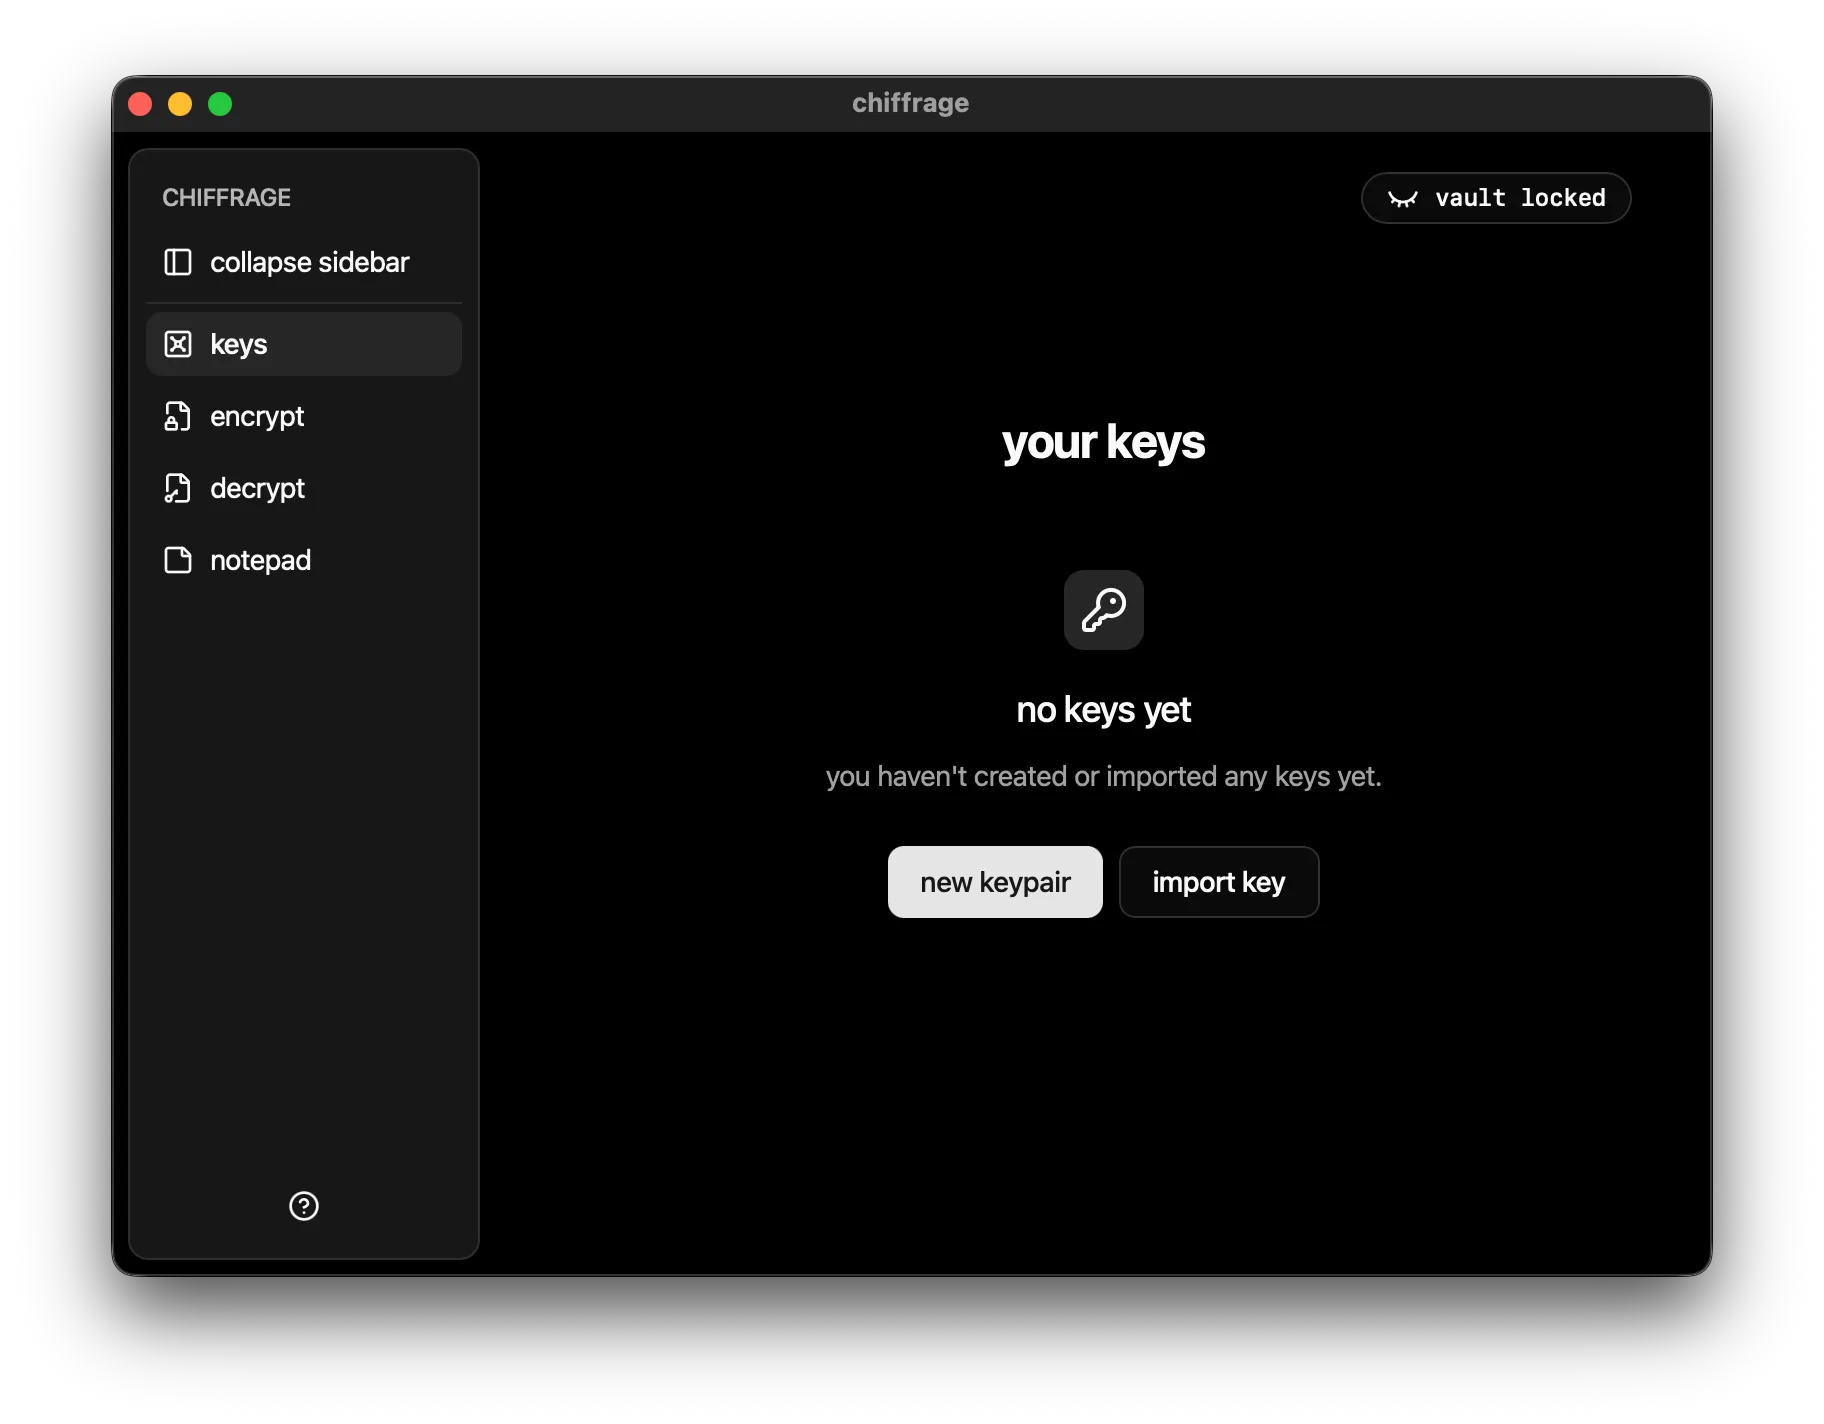1824x1424 pixels.
Task: Maximize window with green button
Action: pyautogui.click(x=220, y=104)
